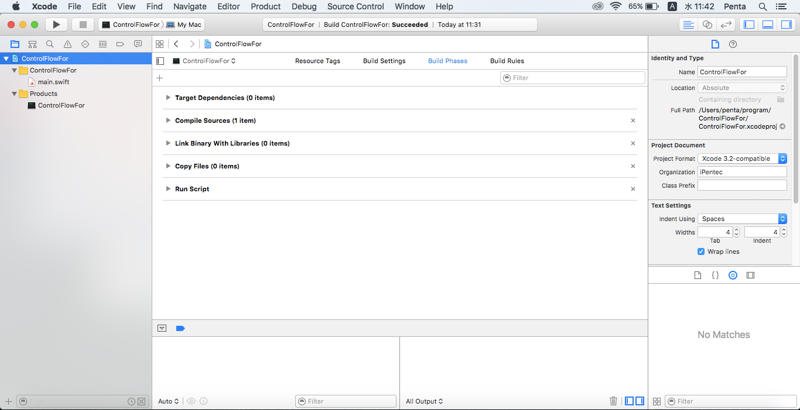Toggle breakpoint activation in the debug bar
The height and width of the screenshot is (410, 800).
[180, 328]
